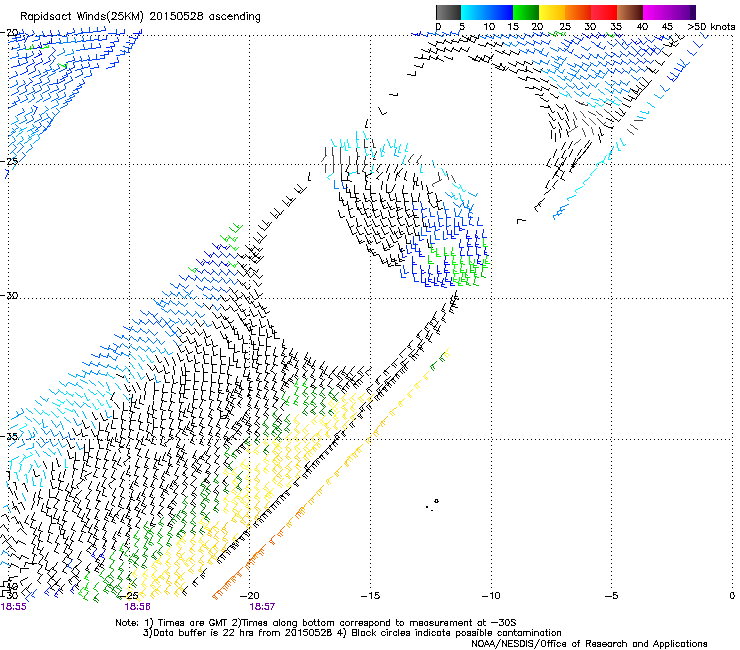The width and height of the screenshot is (740, 650).
Task: Click the purple '18:56' time label
Action: pyautogui.click(x=137, y=607)
